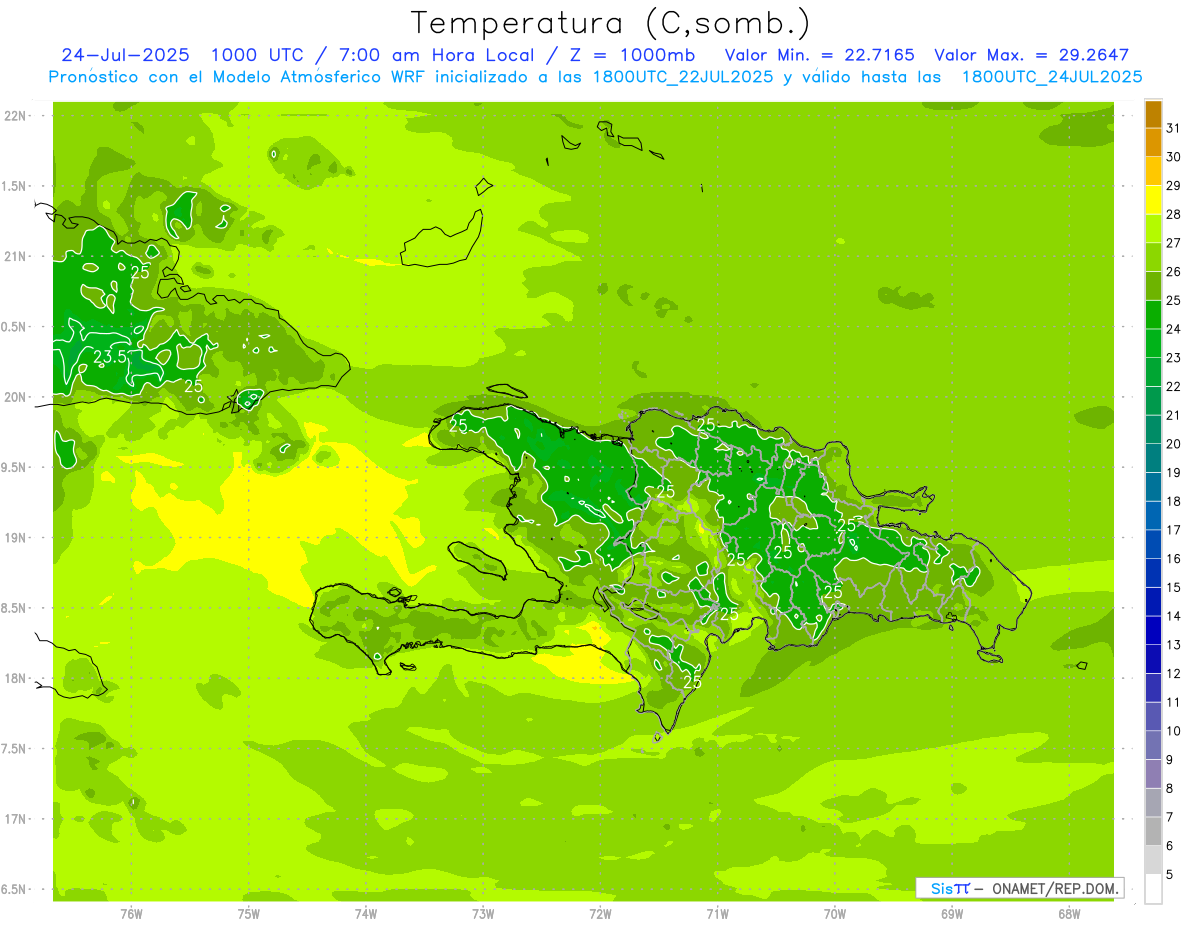The width and height of the screenshot is (1200, 927).
Task: Click the '76W' longitude axis label
Action: (x=131, y=914)
